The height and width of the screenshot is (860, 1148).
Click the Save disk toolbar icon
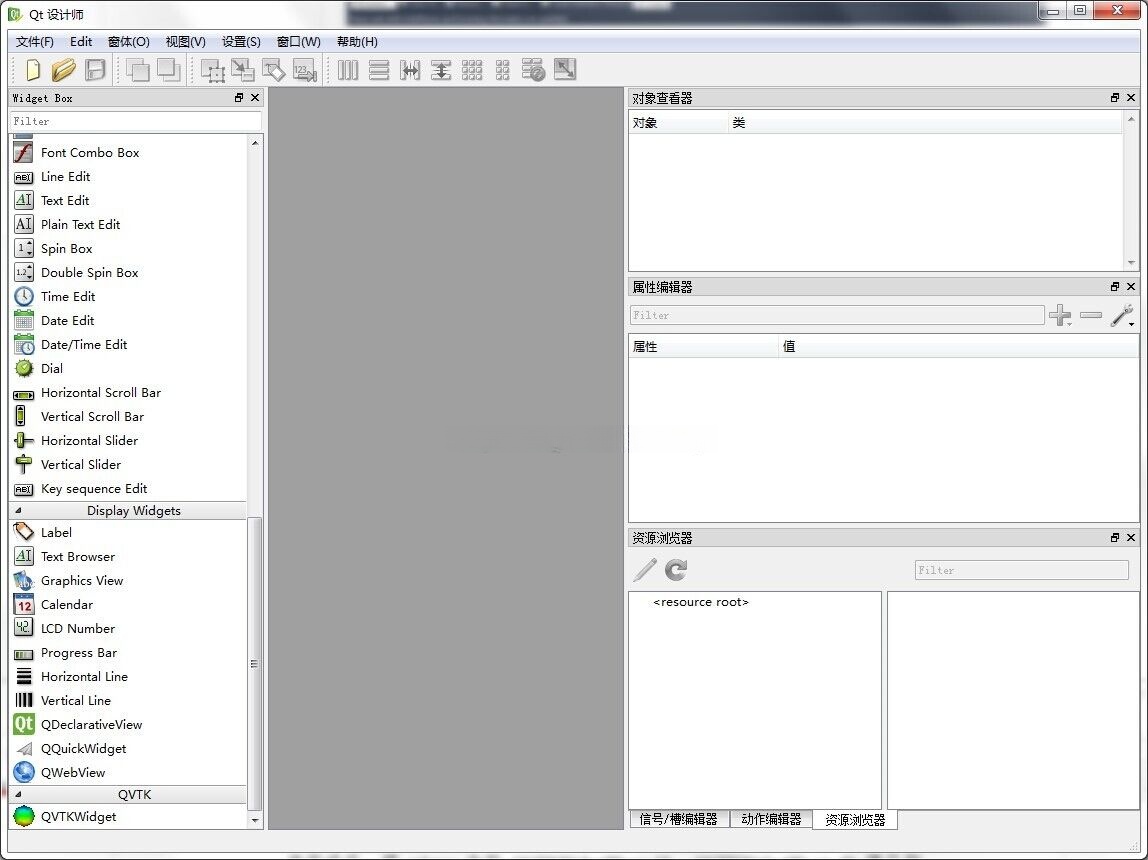coord(95,70)
